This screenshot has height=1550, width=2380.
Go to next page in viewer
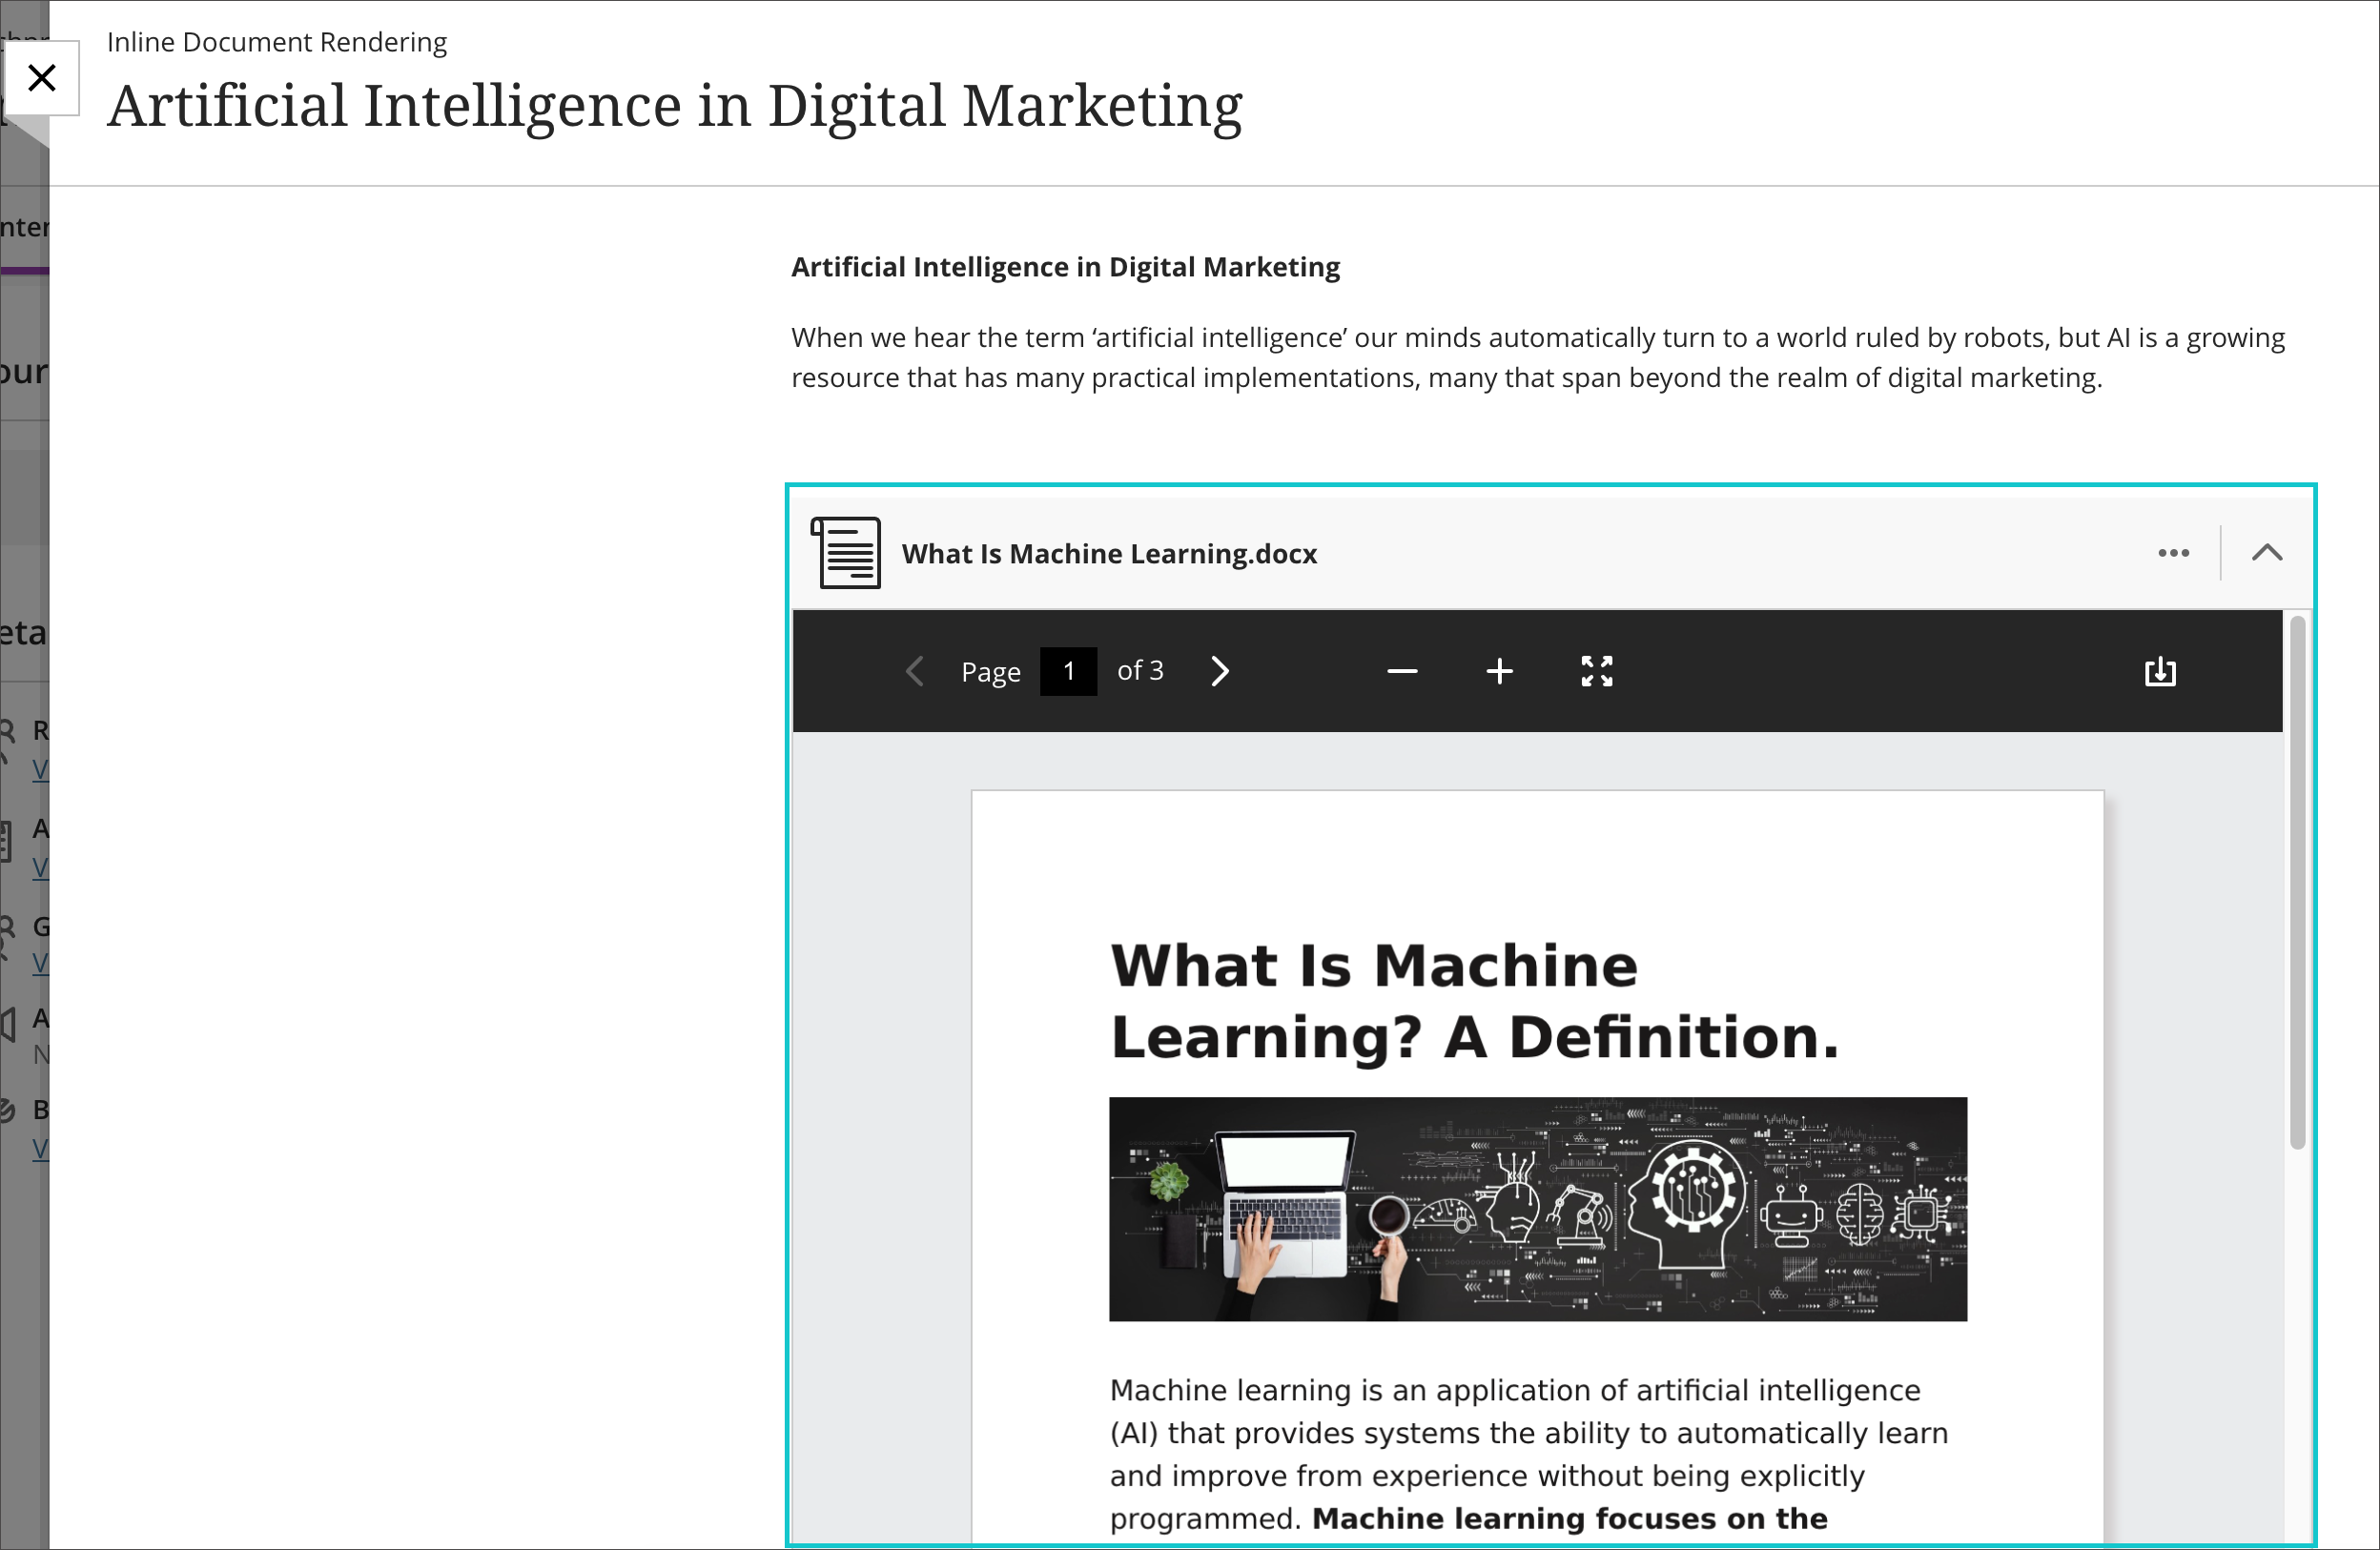click(1219, 671)
